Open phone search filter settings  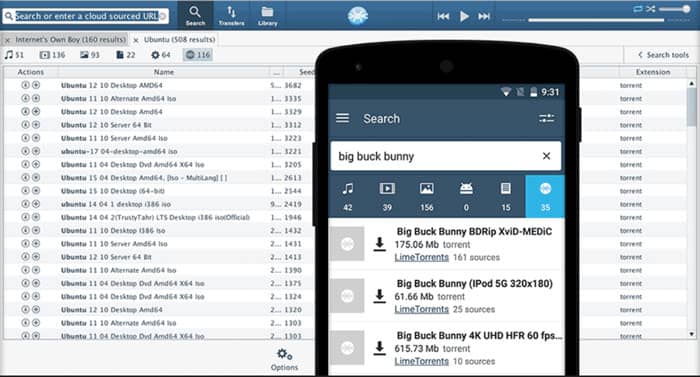coord(546,118)
